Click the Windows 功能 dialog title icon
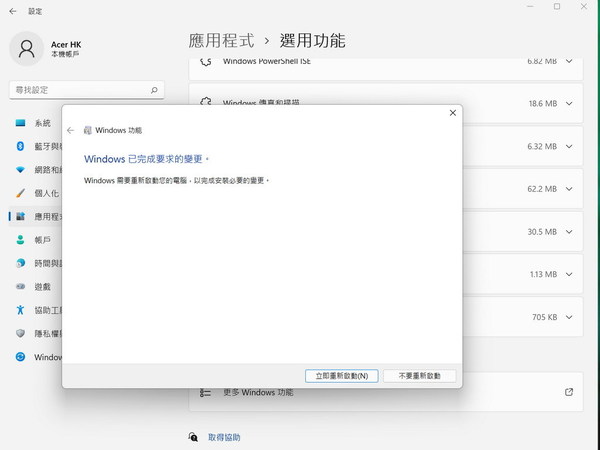The image size is (600, 450). point(88,130)
